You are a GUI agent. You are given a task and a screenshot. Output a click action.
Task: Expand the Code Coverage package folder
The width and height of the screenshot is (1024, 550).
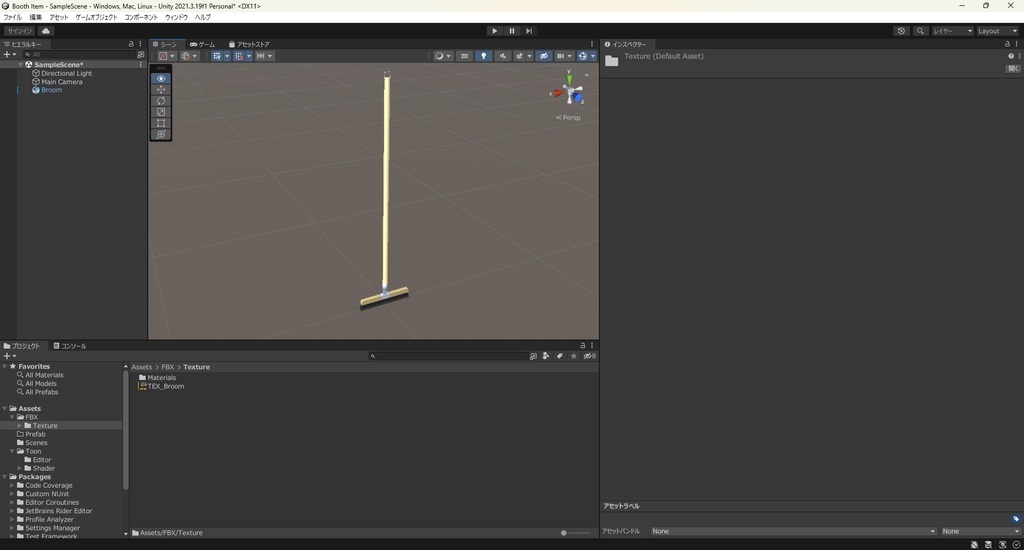pos(12,485)
